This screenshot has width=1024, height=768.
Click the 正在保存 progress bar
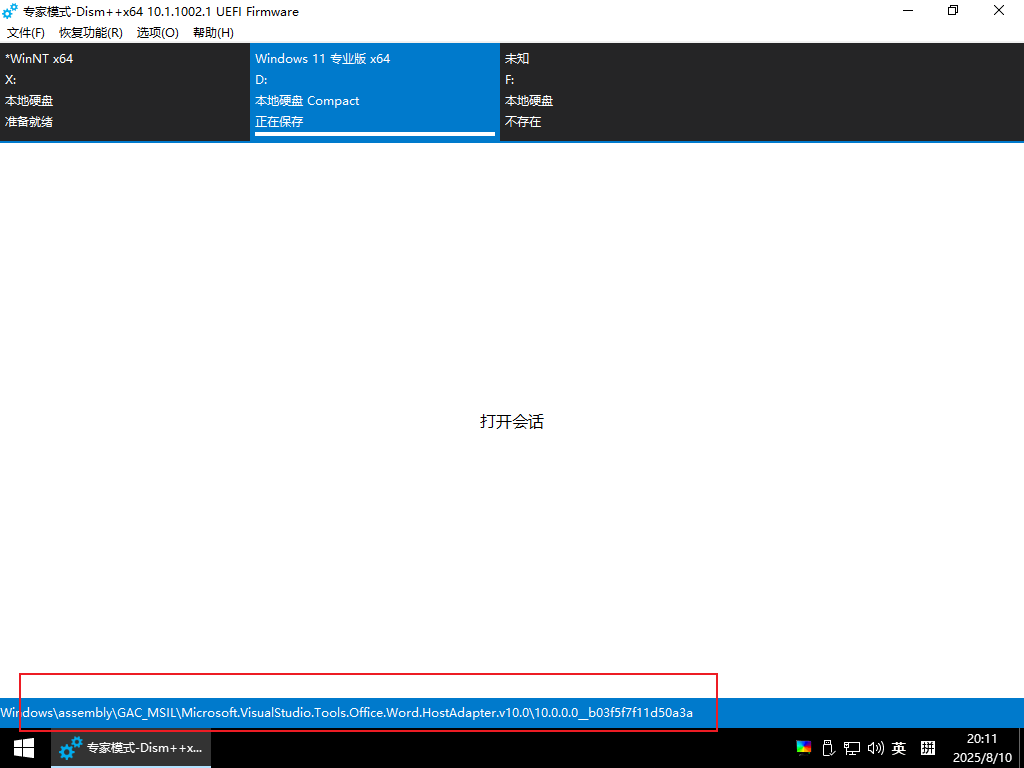pos(375,134)
